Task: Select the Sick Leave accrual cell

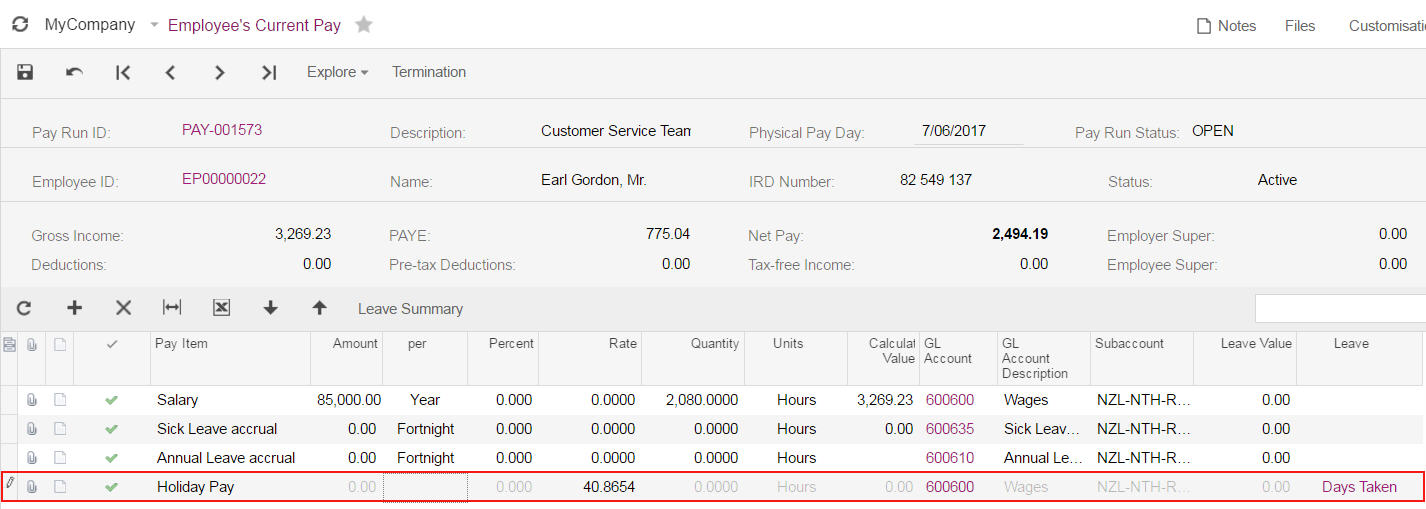Action: [229, 429]
